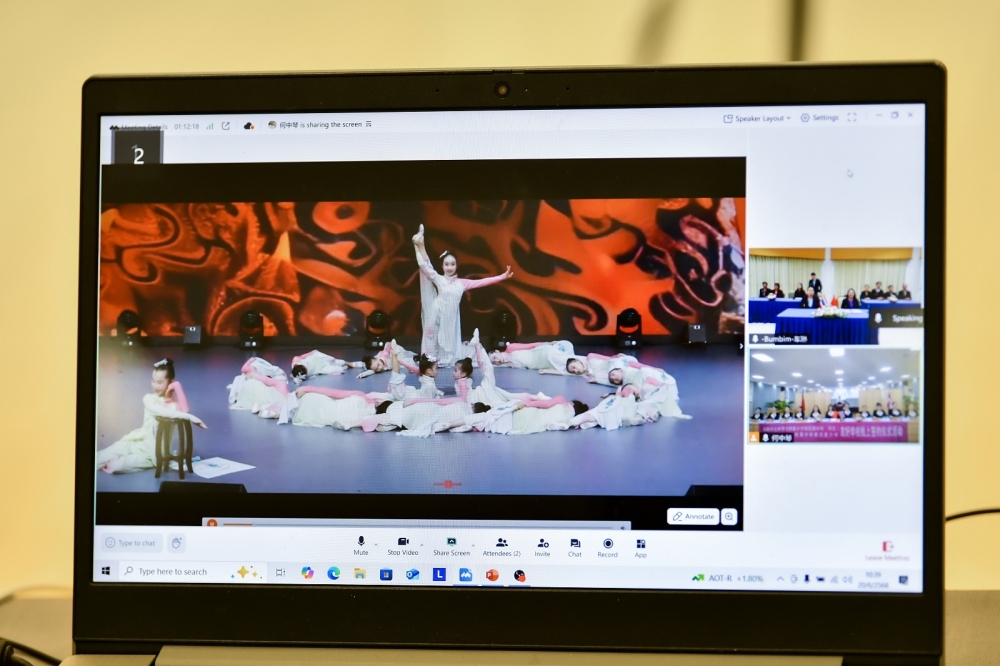
Task: Open the cloud recording status icon
Action: [249, 126]
